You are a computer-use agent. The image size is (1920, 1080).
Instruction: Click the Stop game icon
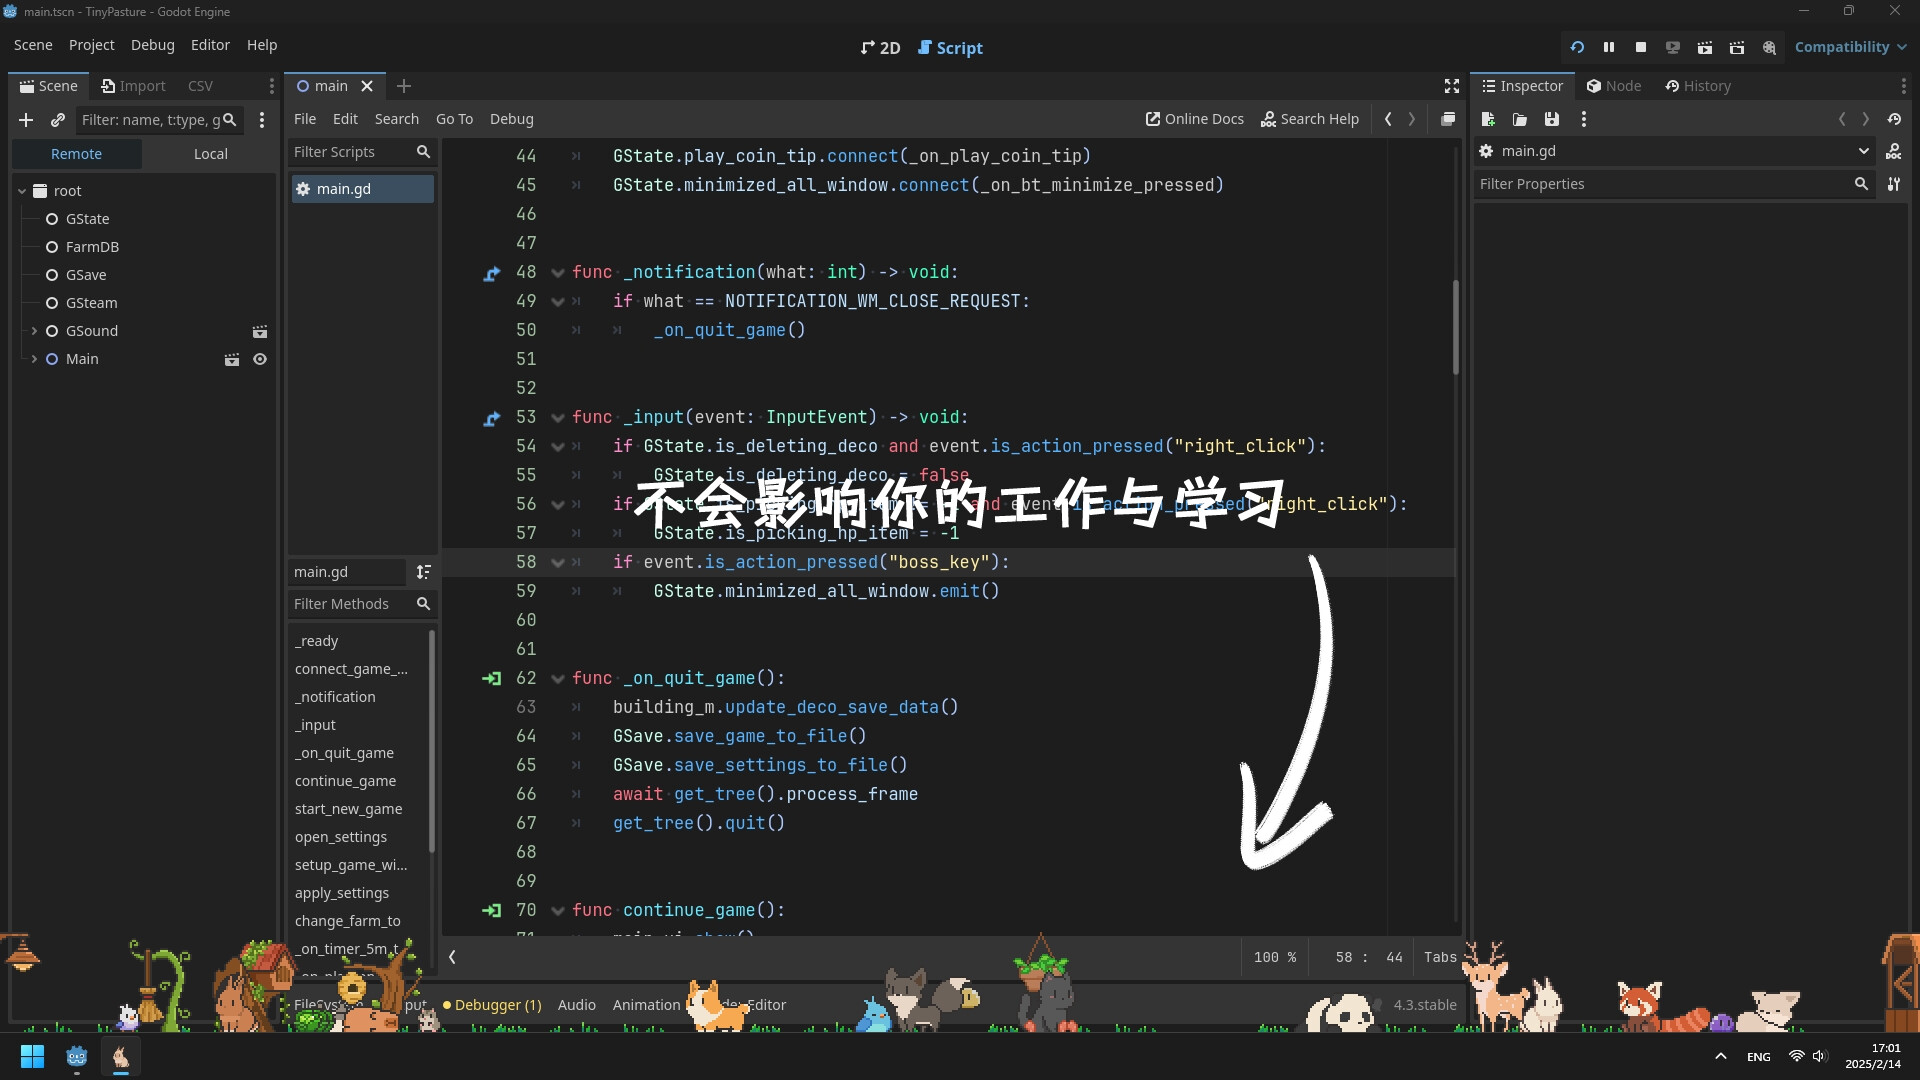point(1639,47)
